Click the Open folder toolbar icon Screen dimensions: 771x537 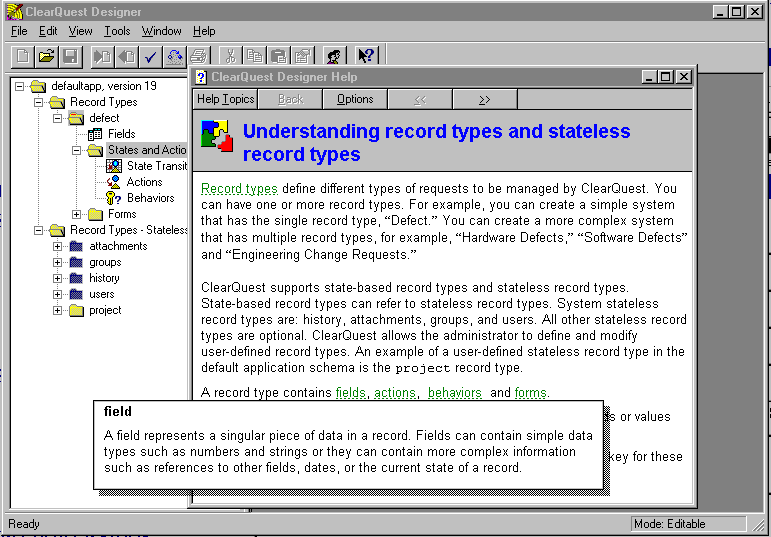(x=46, y=57)
